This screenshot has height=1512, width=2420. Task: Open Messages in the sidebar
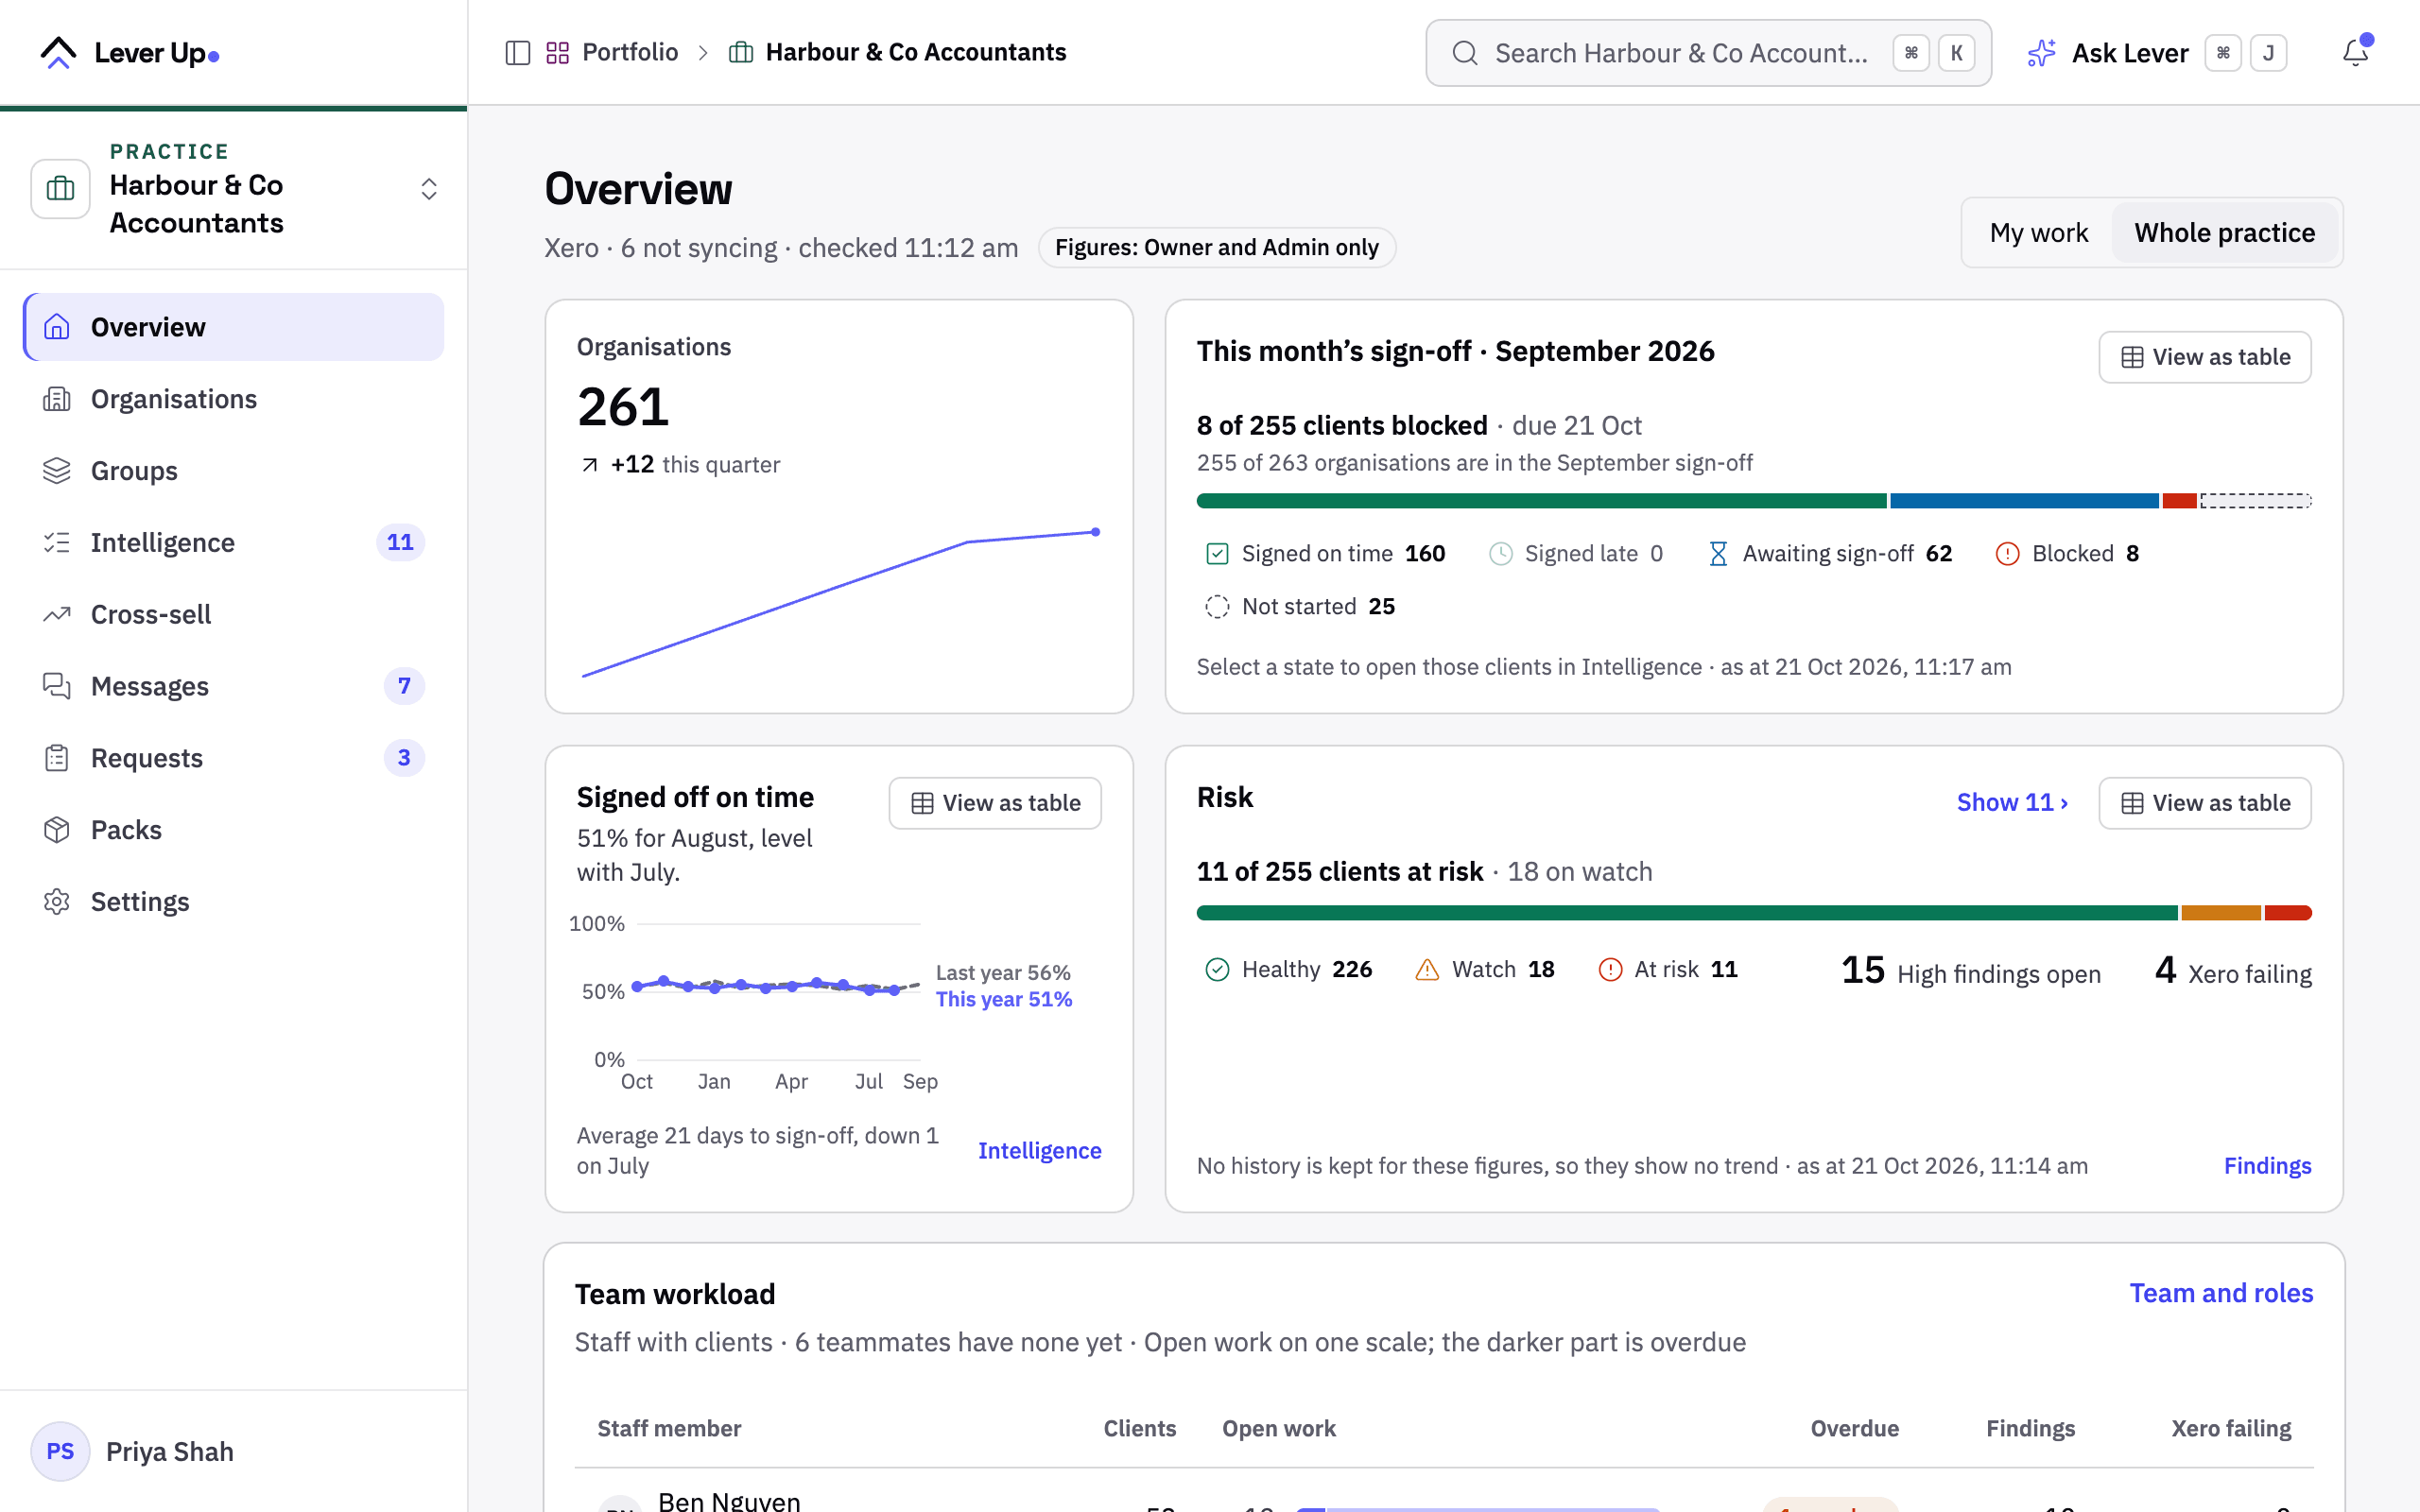coord(234,686)
